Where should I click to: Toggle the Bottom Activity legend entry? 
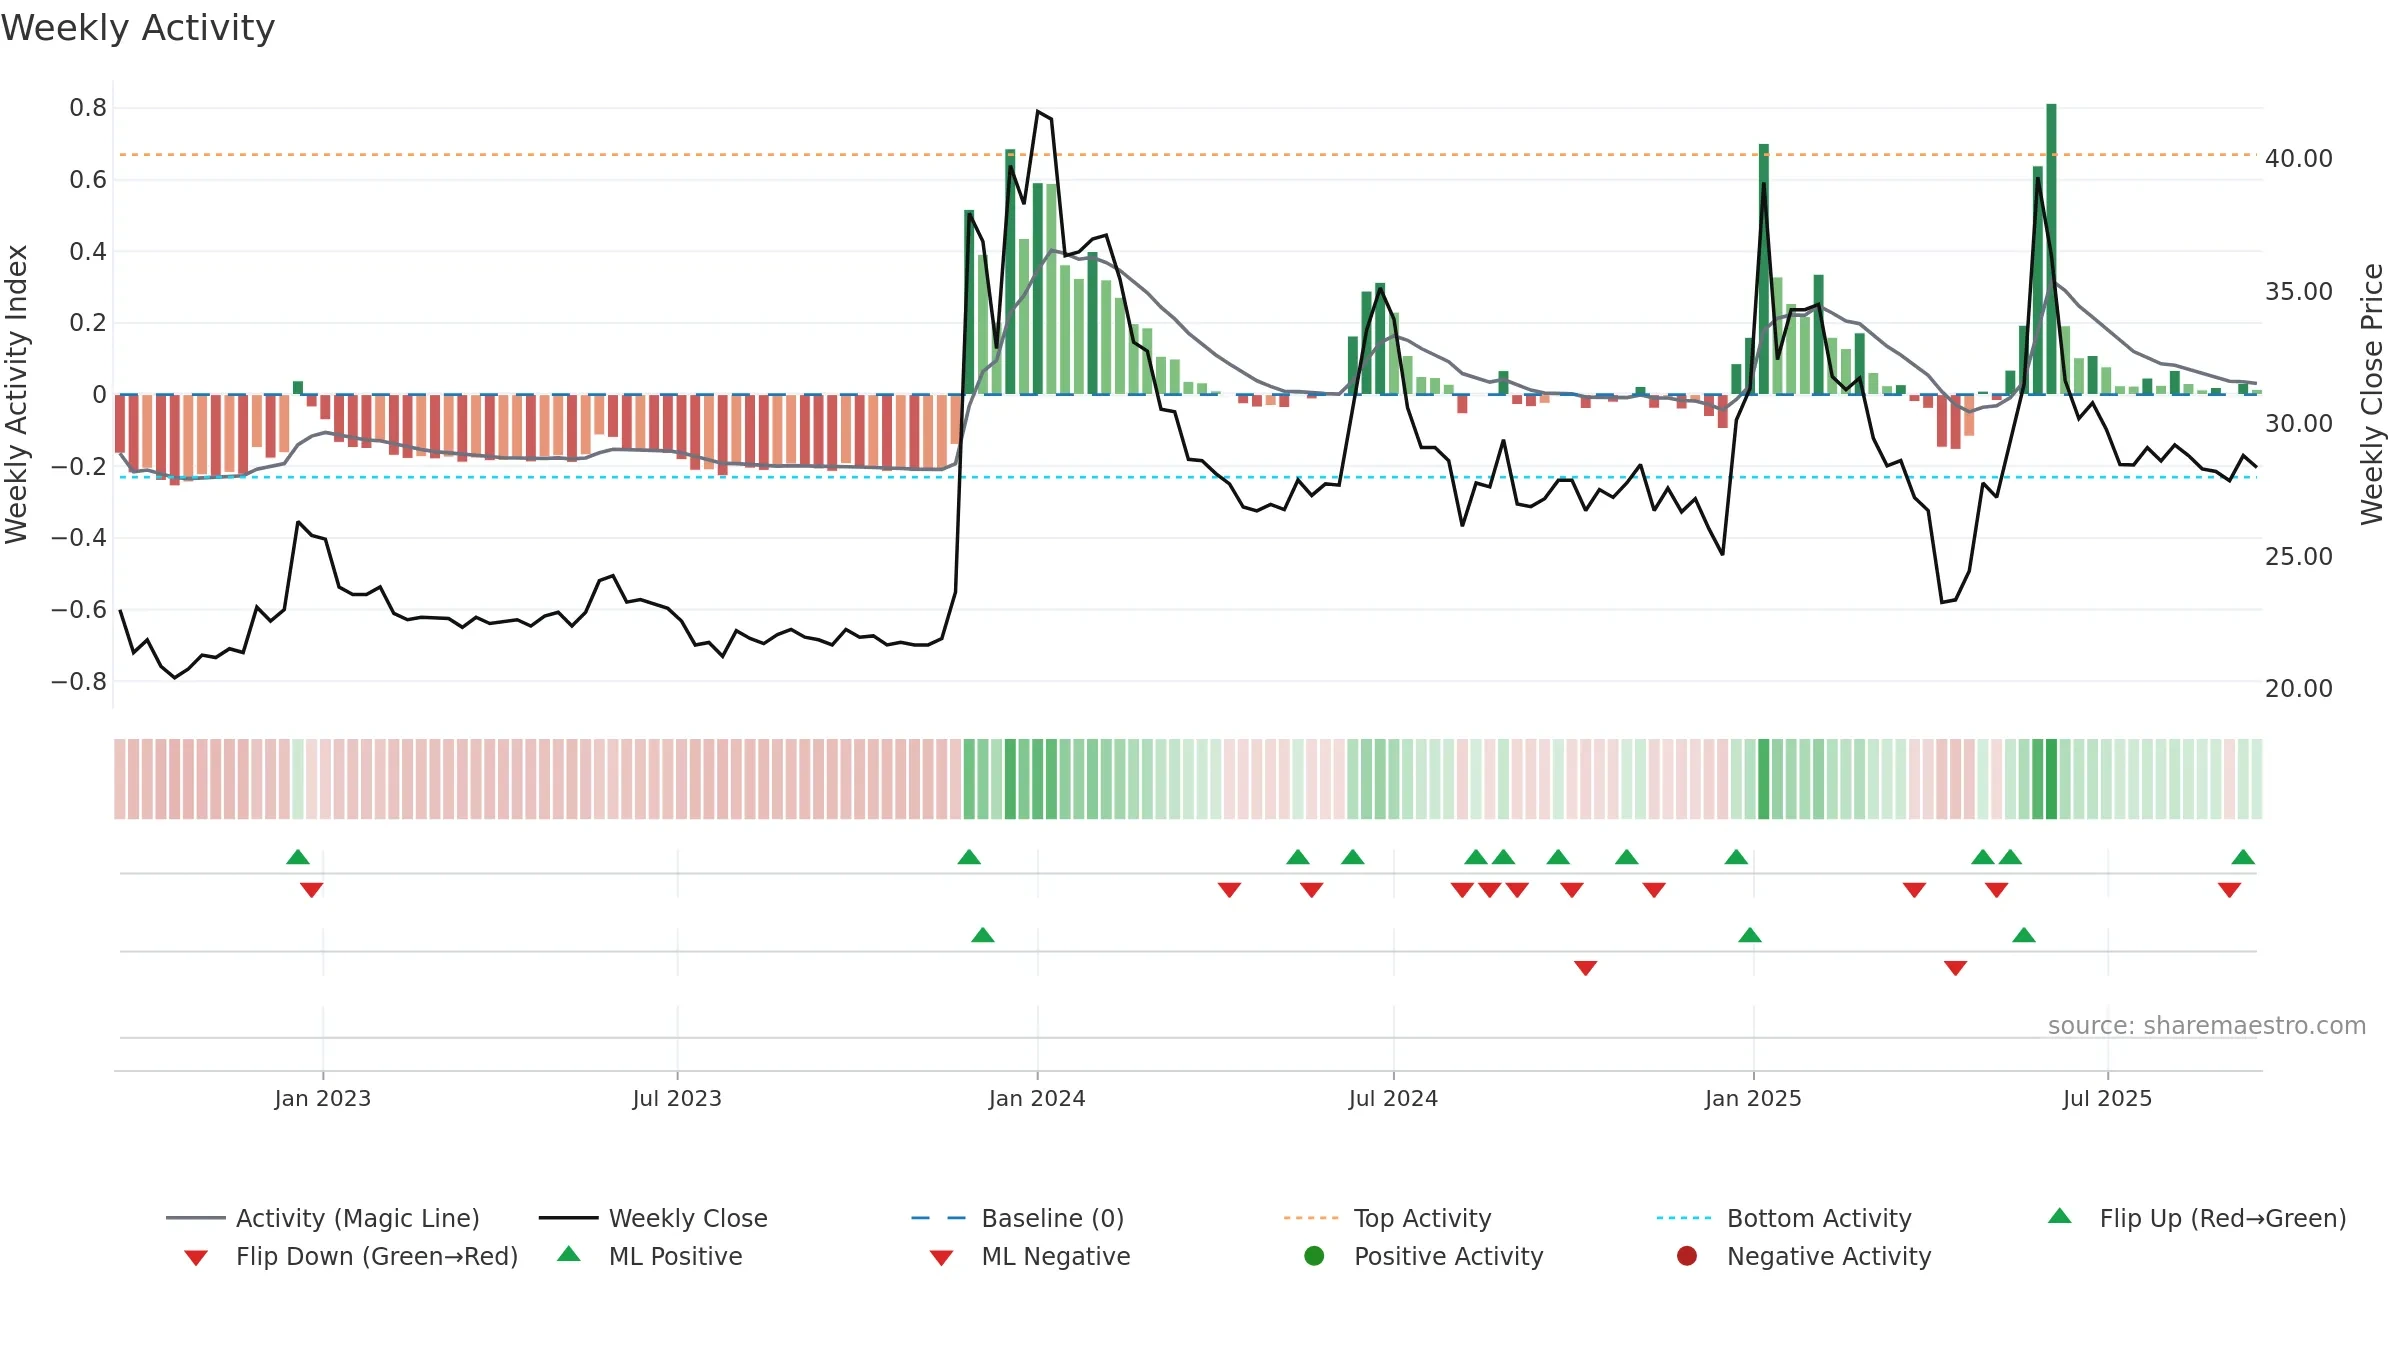(x=1784, y=1218)
